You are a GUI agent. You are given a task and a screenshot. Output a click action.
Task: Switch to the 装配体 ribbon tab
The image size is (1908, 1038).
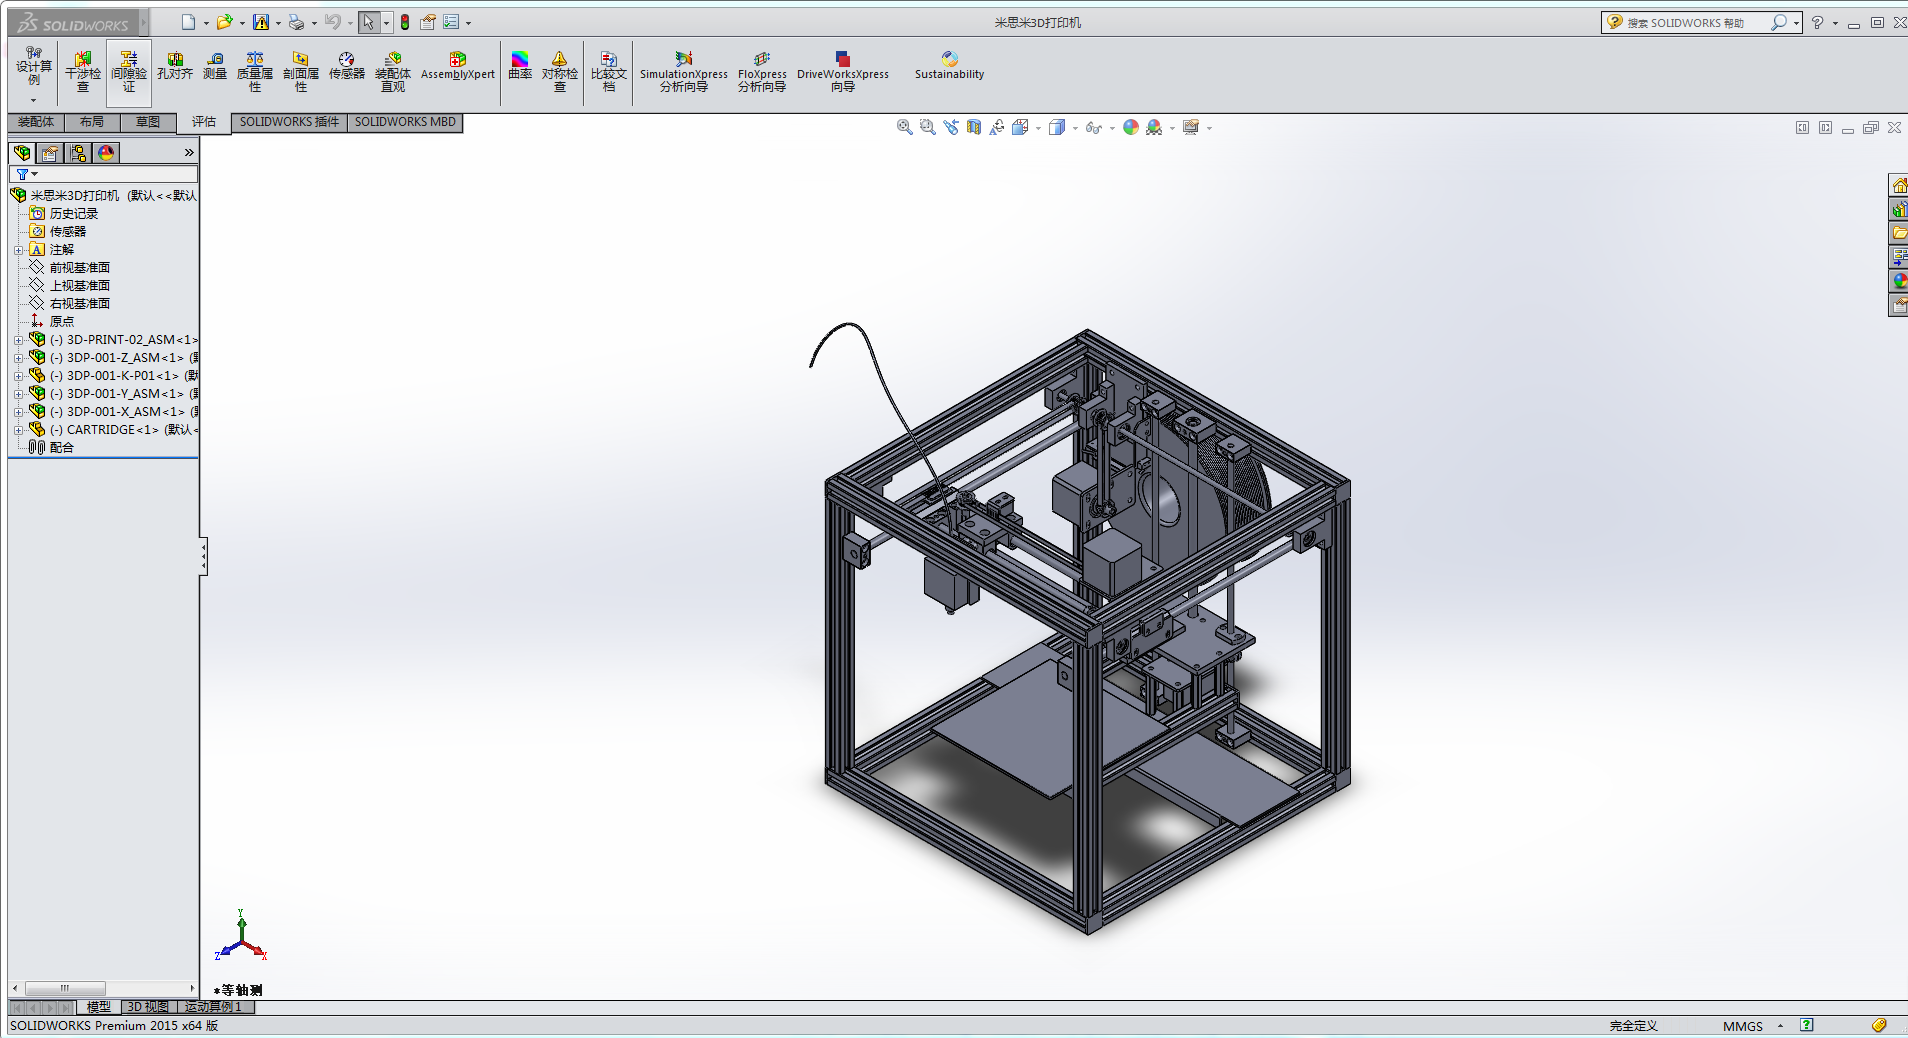(36, 122)
